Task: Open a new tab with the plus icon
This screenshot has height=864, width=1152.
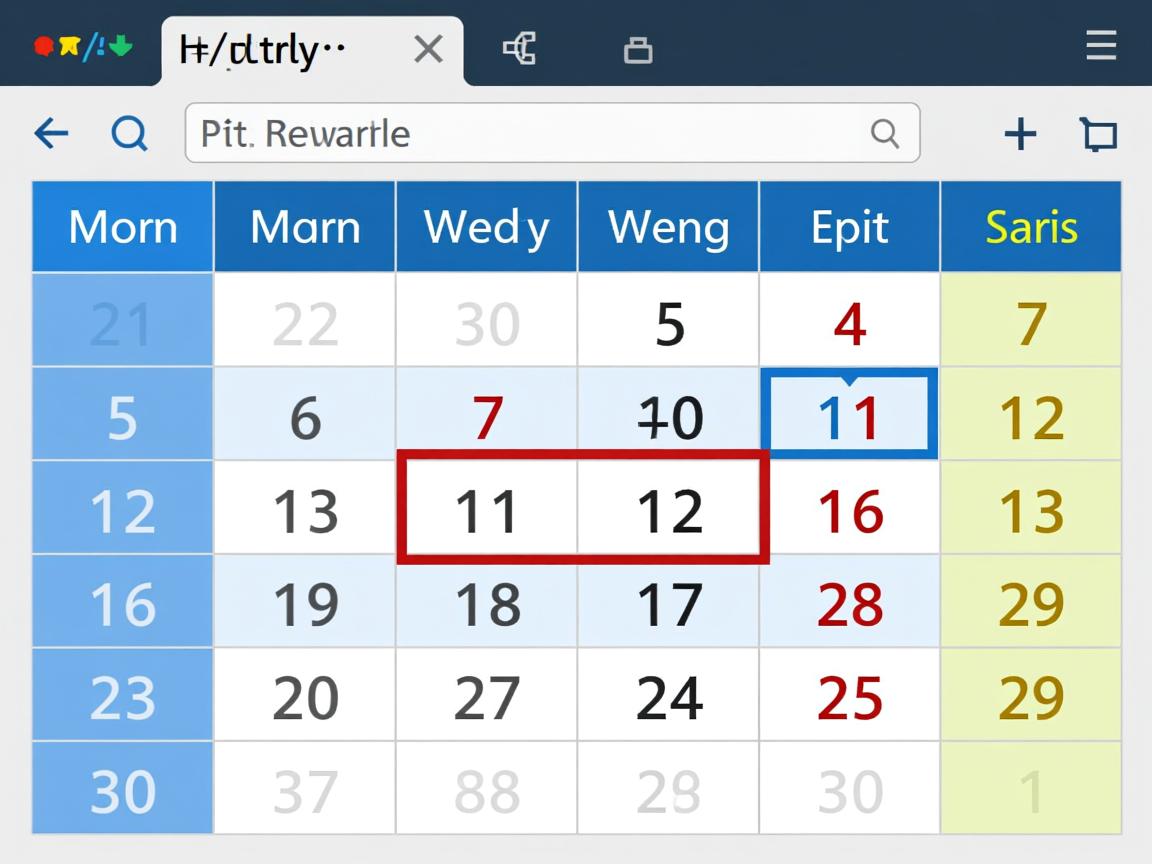Action: pos(1020,133)
